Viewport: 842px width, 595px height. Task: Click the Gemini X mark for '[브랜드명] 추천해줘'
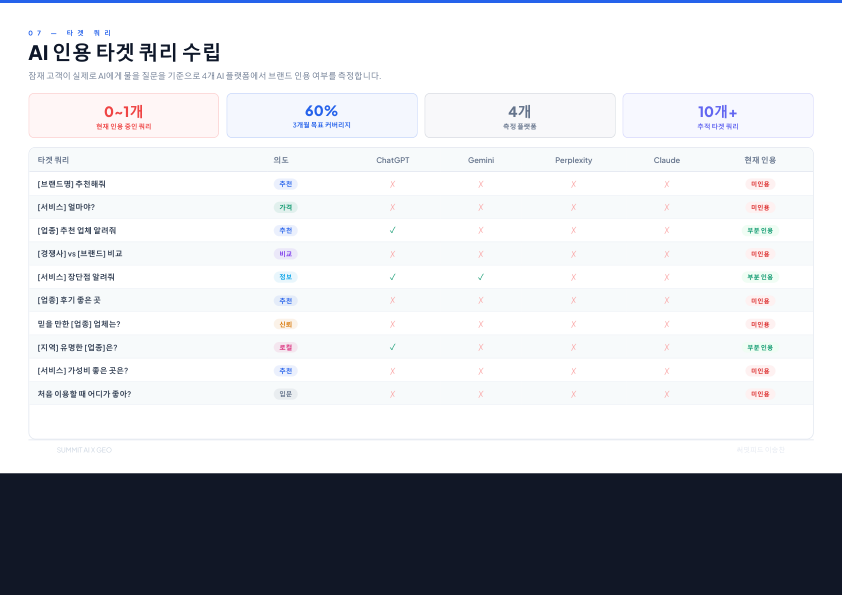481,184
